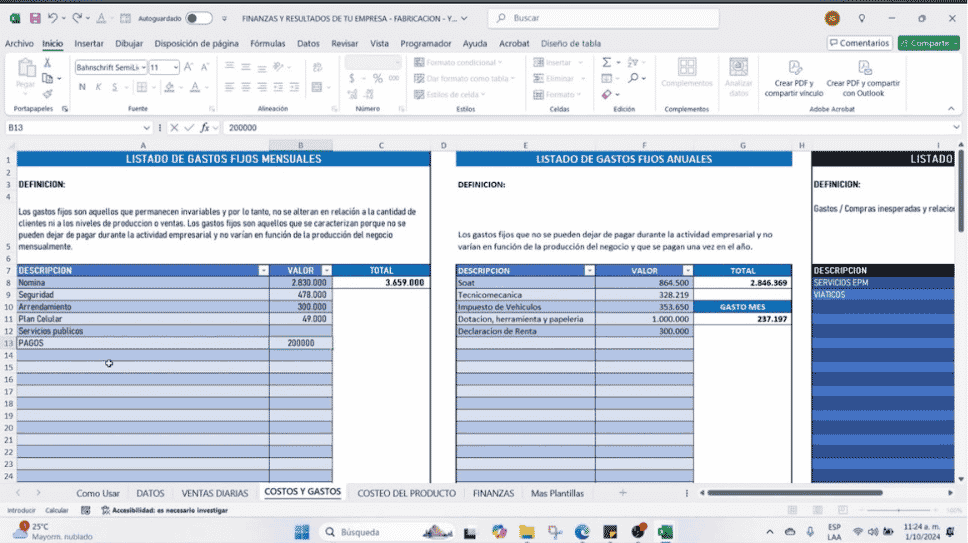Click the AutoSum sigma icon

[607, 62]
